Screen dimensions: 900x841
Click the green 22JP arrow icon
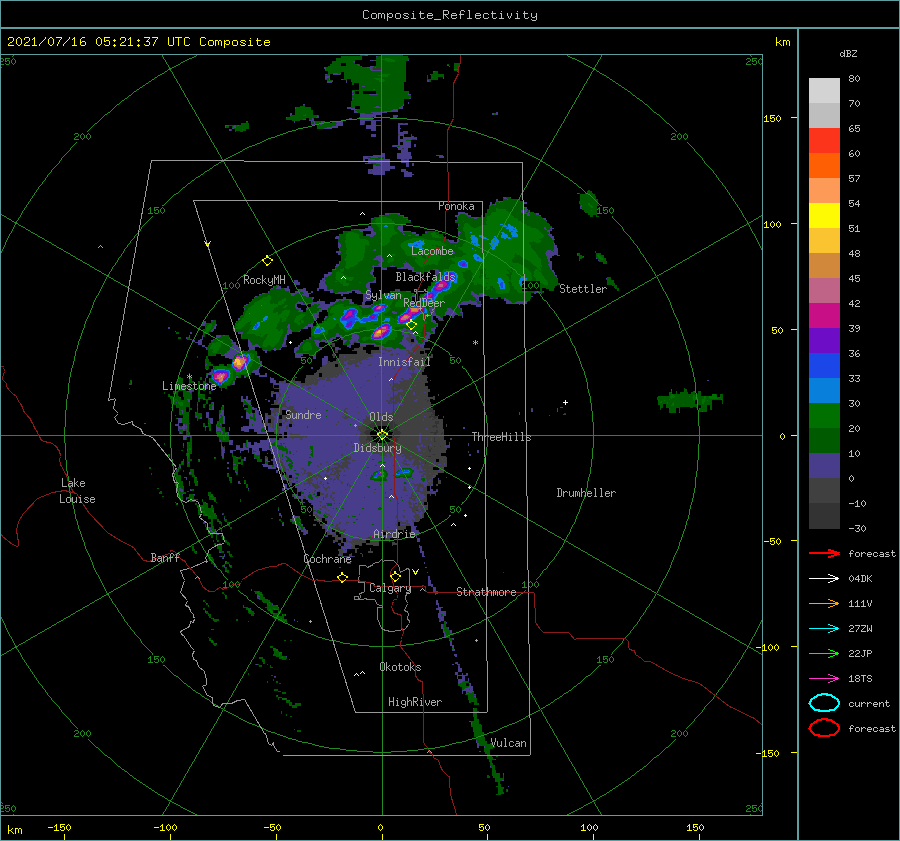824,653
